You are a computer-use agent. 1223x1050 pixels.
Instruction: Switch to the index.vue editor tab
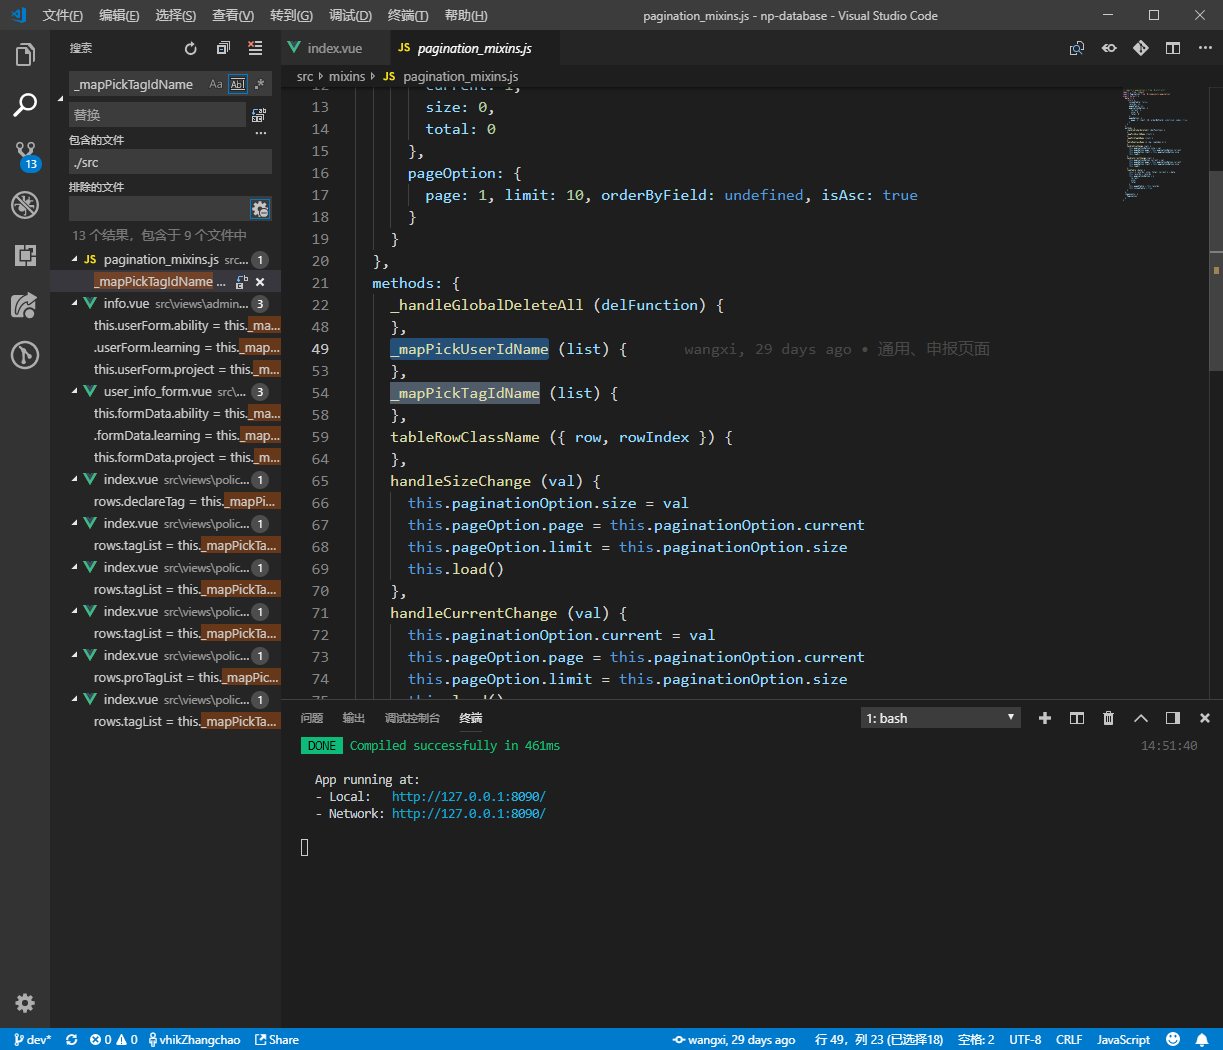coord(334,48)
